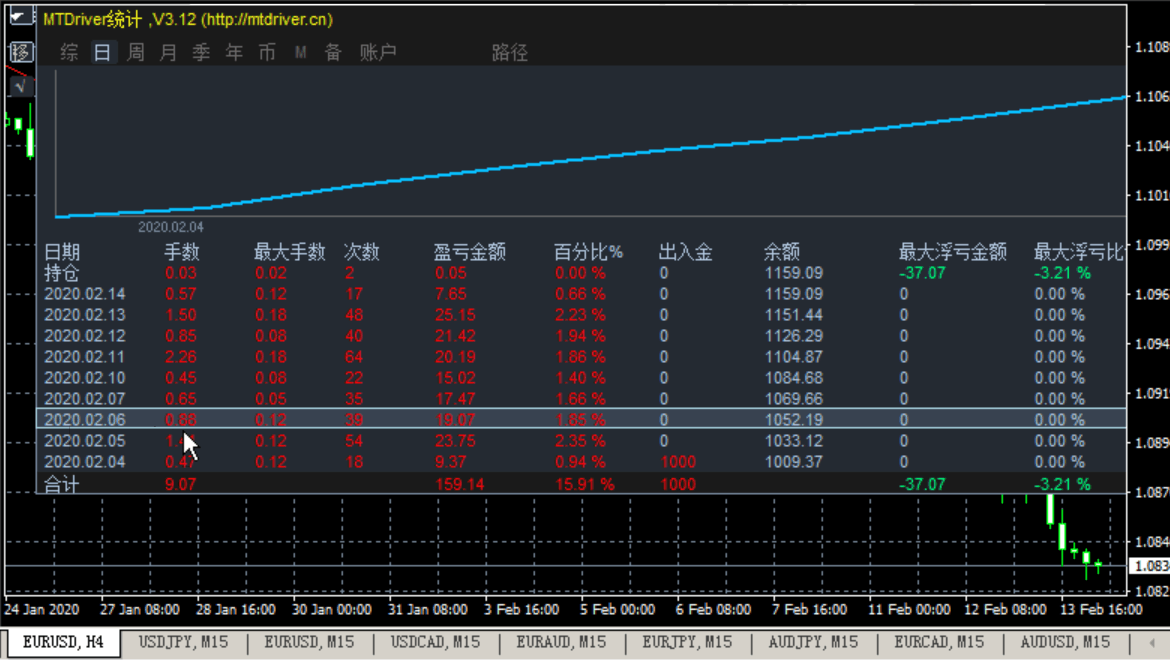The image size is (1170, 660).
Task: Select the 2020.02.07 row
Action: pyautogui.click(x=581, y=398)
